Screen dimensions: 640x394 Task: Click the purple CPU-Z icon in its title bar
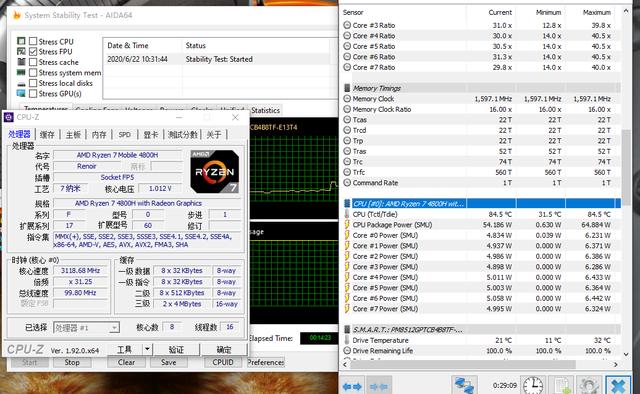[x=9, y=118]
